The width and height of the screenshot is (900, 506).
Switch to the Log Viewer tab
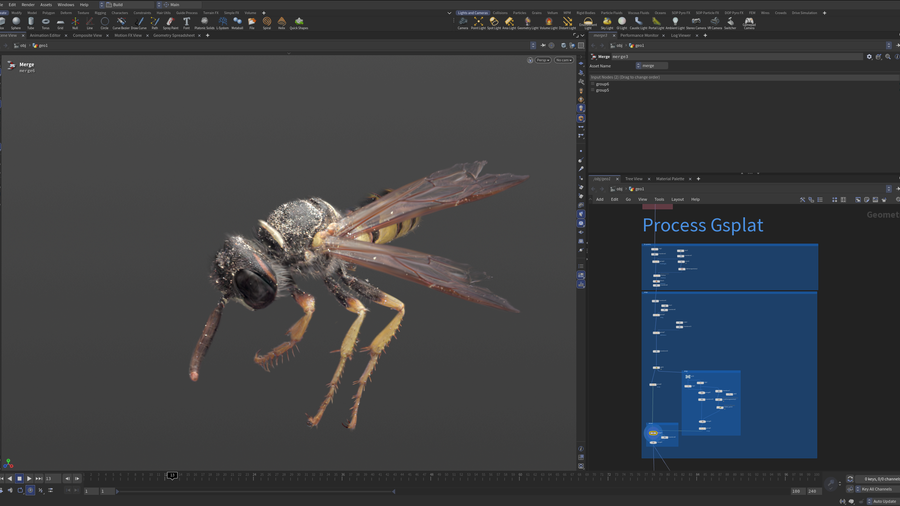tap(681, 36)
